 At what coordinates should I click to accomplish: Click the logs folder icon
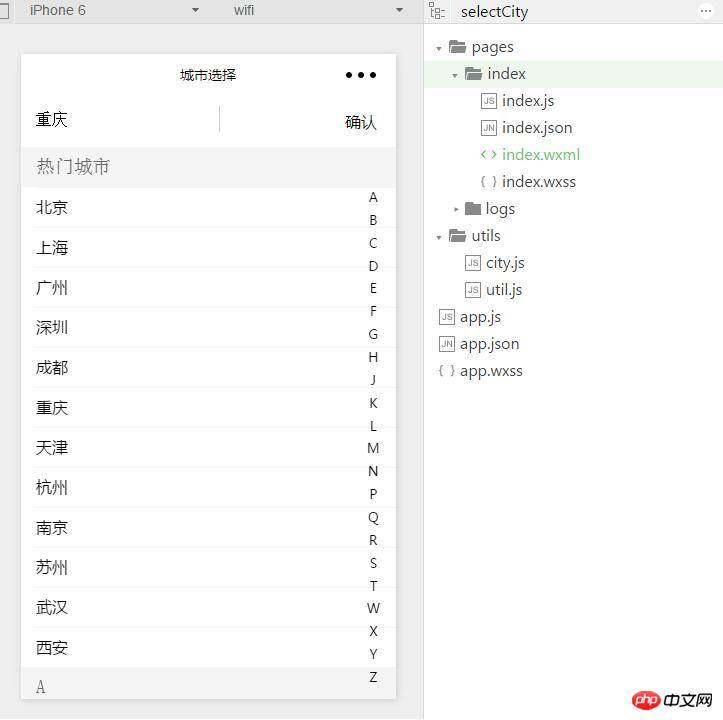pyautogui.click(x=473, y=209)
